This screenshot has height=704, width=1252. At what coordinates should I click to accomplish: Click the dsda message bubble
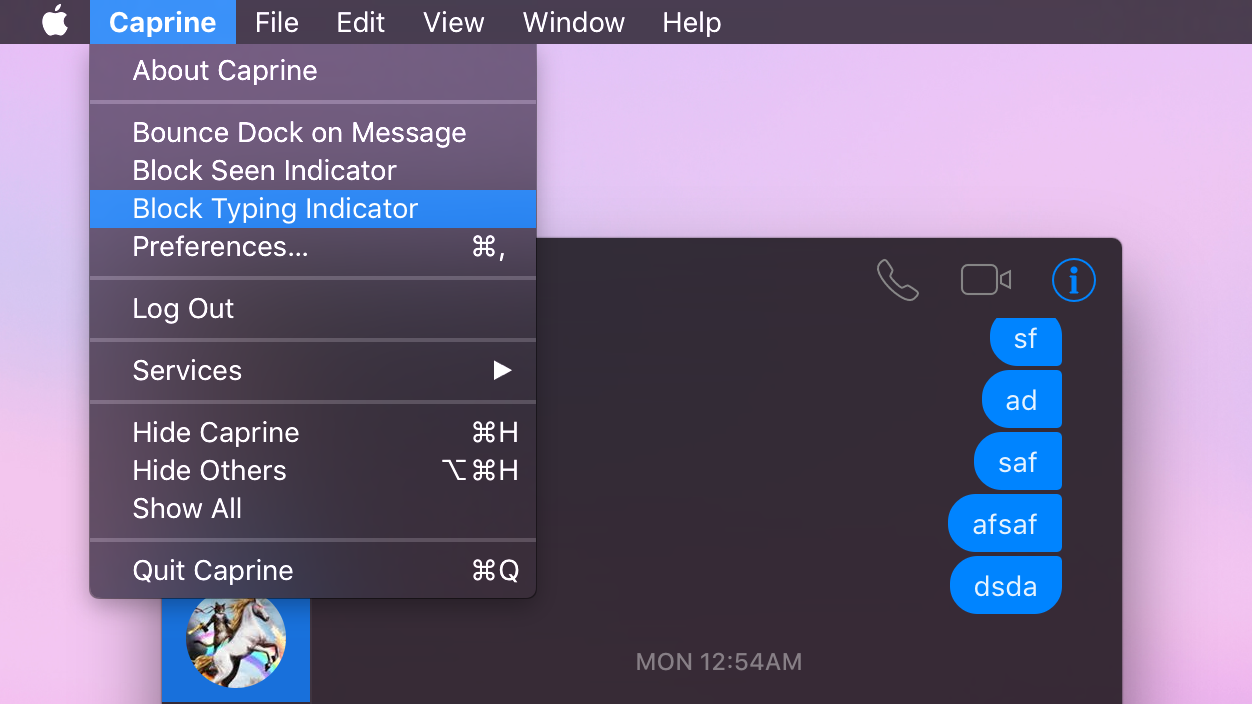click(1005, 584)
